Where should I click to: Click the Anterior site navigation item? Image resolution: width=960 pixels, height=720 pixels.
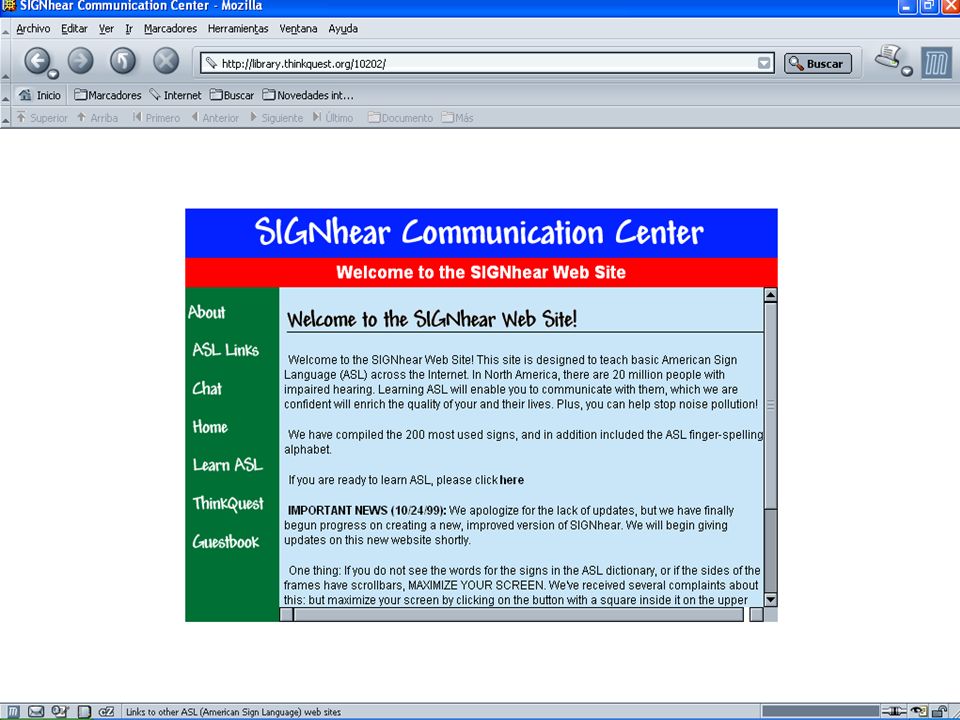(x=215, y=118)
